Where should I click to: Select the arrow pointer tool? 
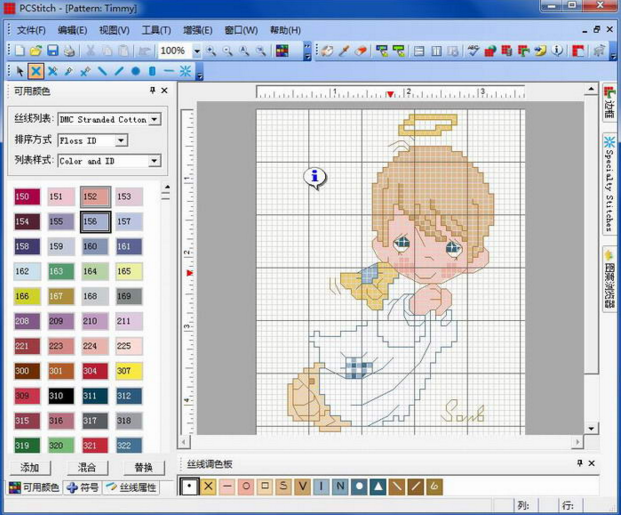coord(19,72)
